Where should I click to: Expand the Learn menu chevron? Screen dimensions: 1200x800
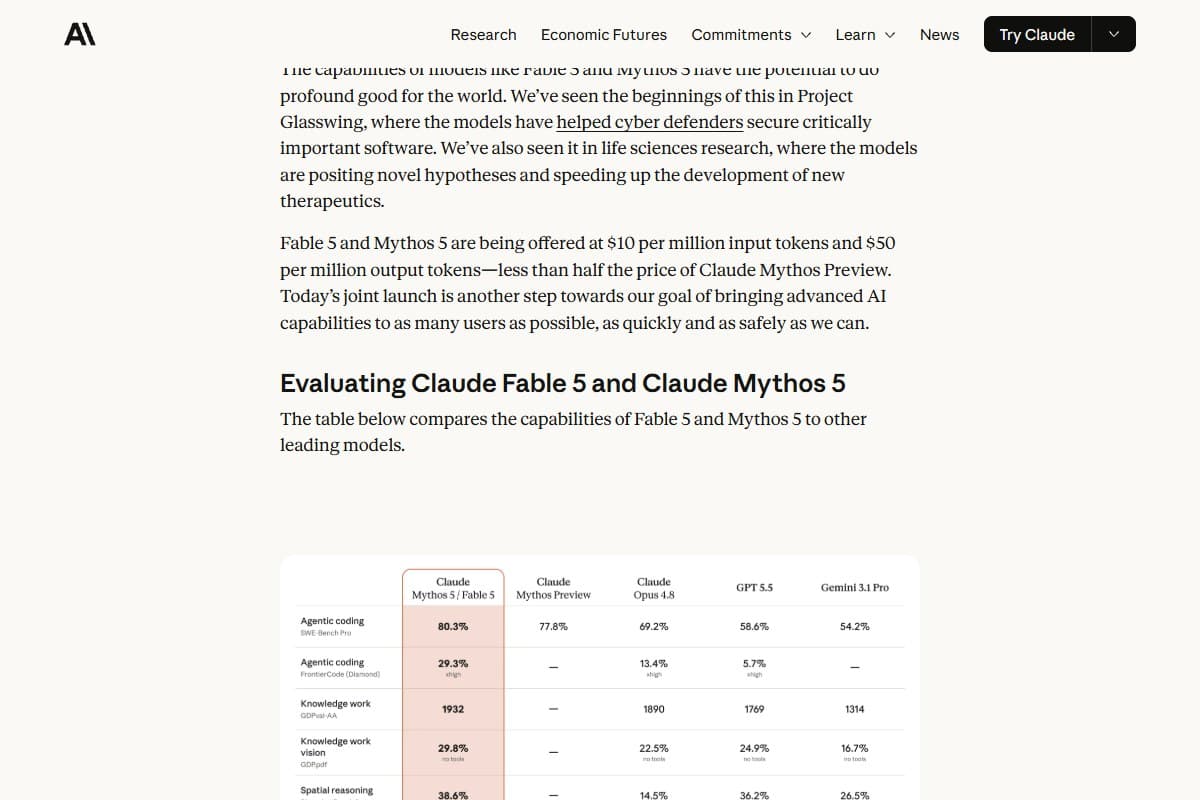[x=890, y=35]
